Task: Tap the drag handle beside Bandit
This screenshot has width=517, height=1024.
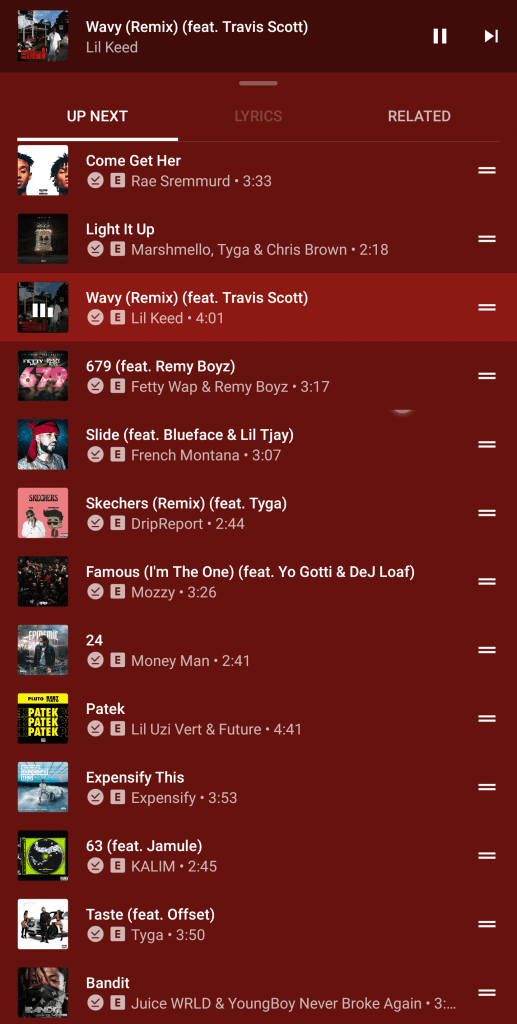Action: point(487,993)
